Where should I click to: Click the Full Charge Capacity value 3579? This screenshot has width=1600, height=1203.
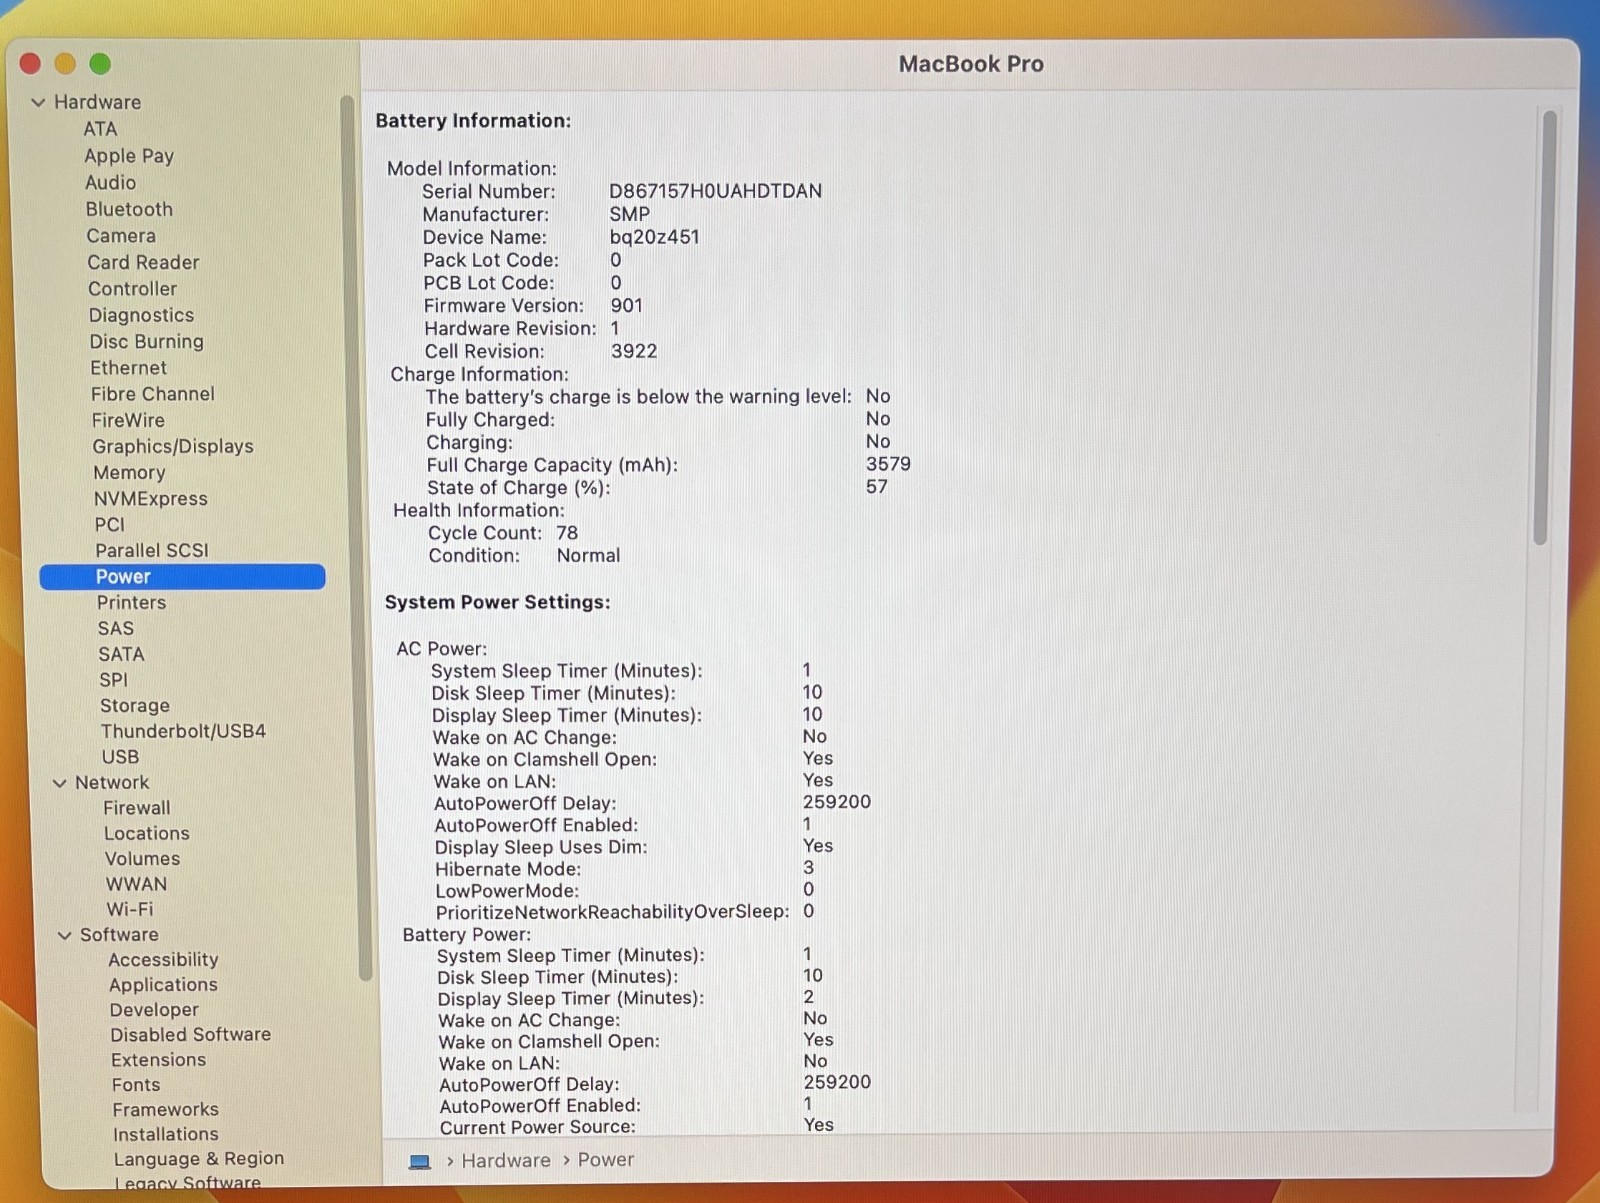[888, 464]
